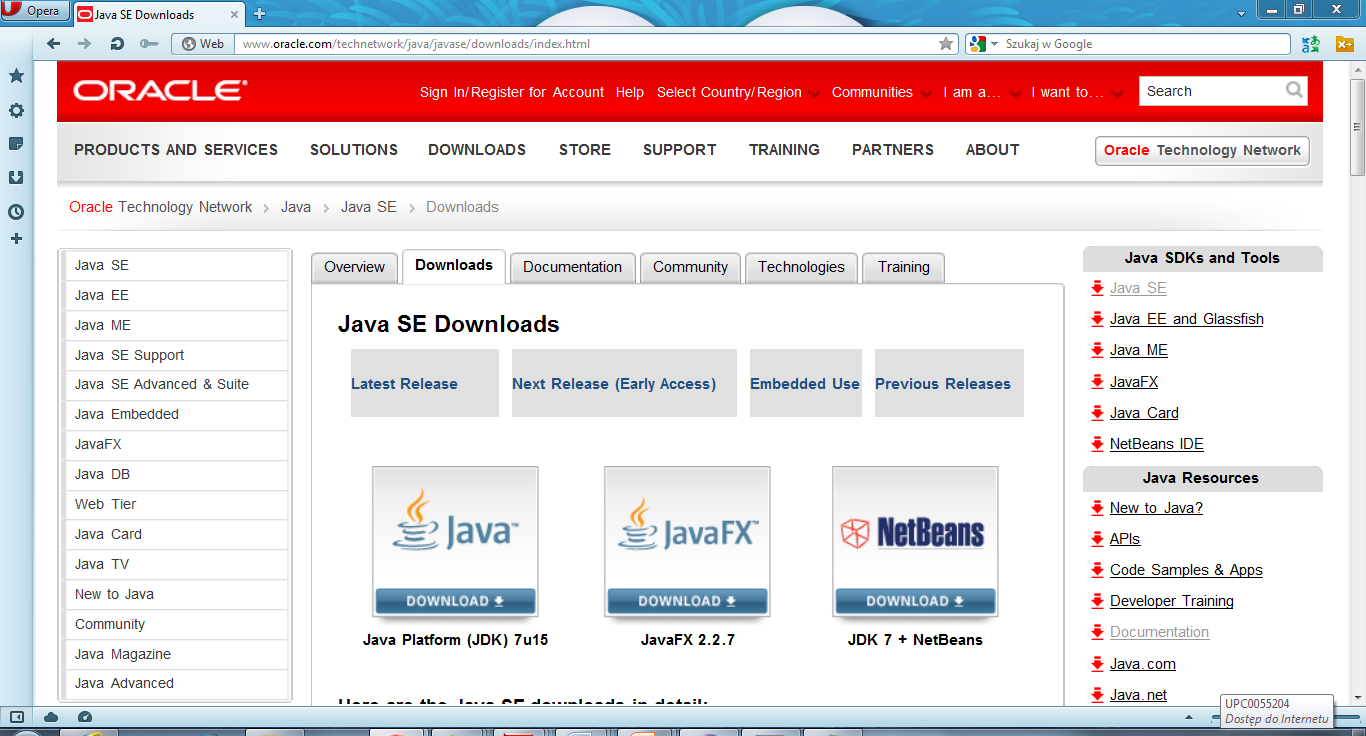Open Google search engine selector dropdown
The width and height of the screenshot is (1366, 736).
(x=984, y=44)
